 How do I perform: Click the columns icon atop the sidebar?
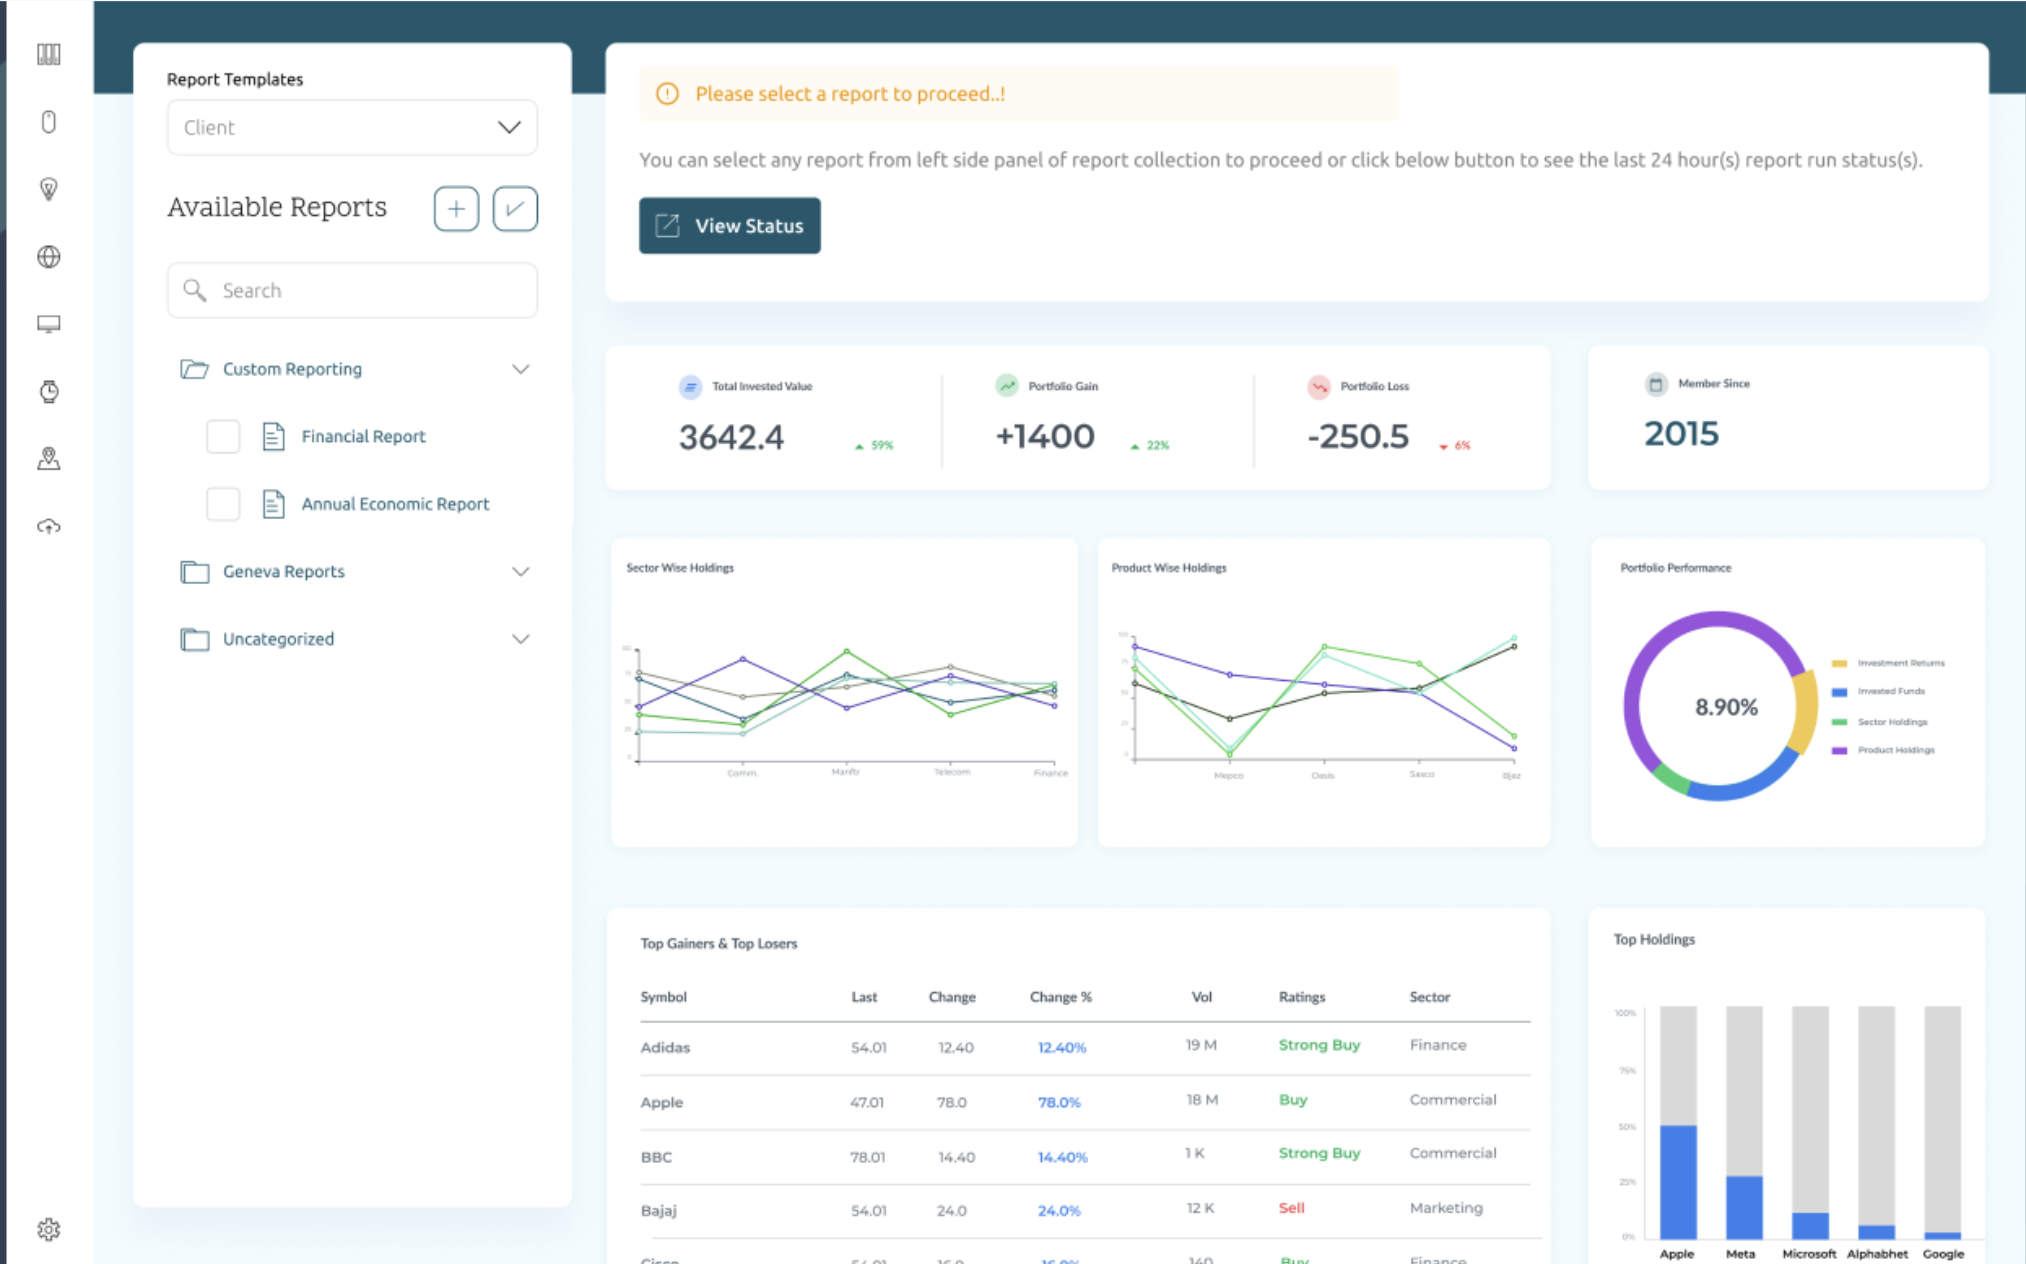point(48,54)
